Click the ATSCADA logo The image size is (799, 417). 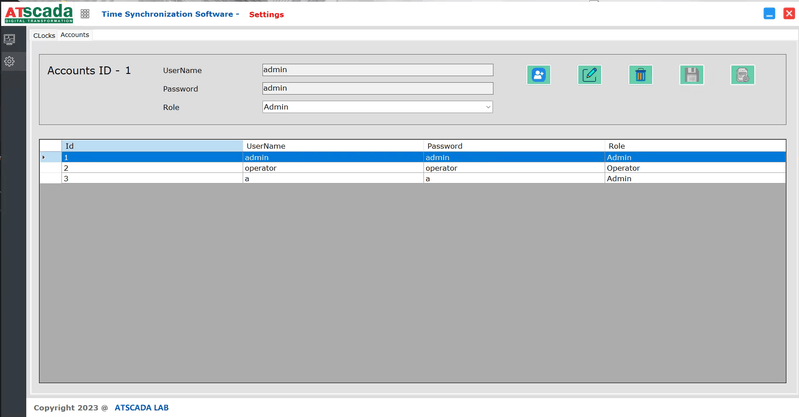click(37, 14)
